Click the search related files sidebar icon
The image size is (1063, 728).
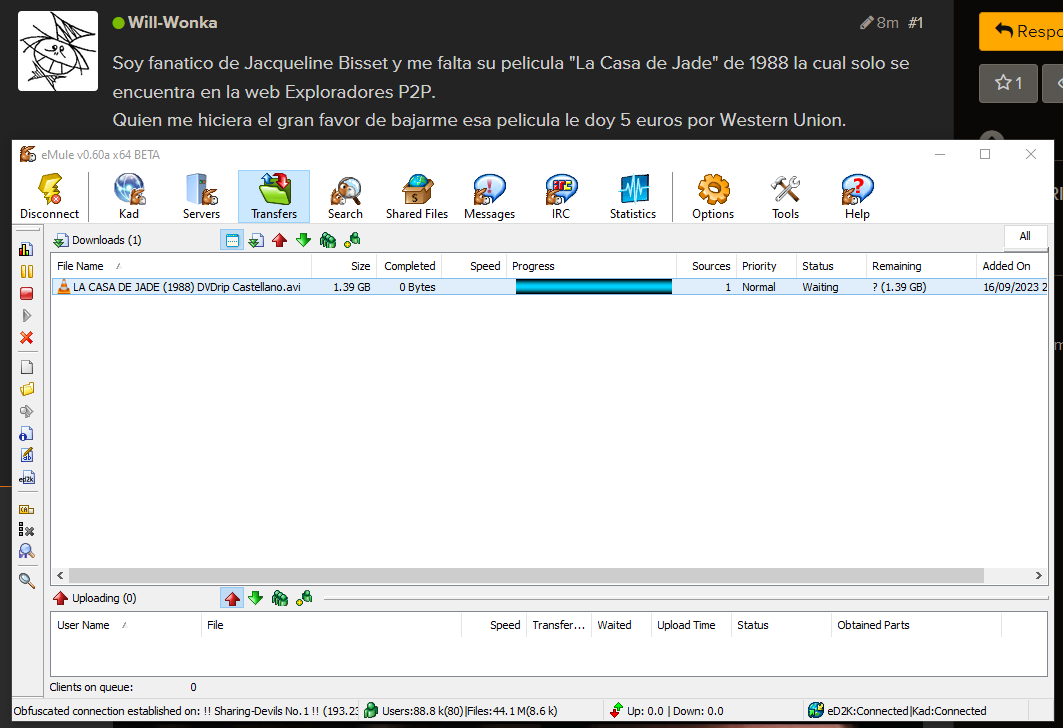pyautogui.click(x=26, y=551)
